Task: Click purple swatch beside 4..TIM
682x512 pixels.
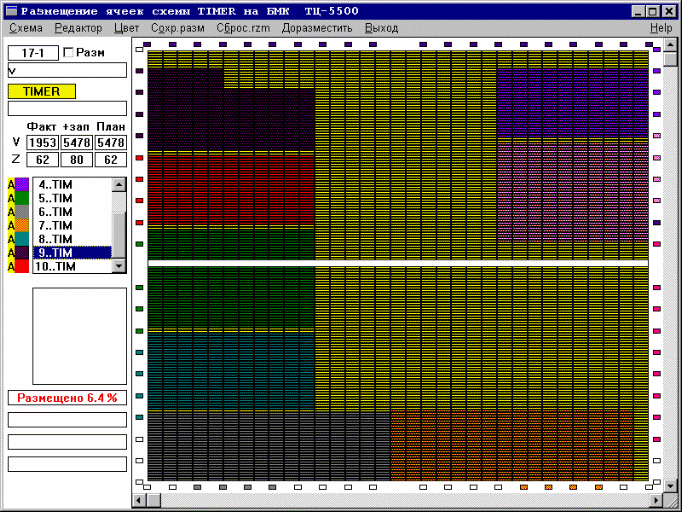Action: (22, 184)
